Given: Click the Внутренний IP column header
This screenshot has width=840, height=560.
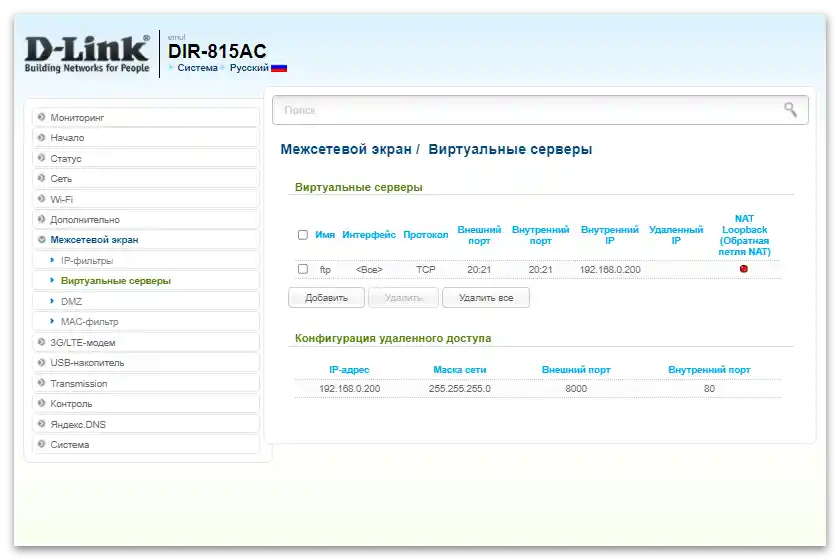Looking at the screenshot, I should pos(610,235).
